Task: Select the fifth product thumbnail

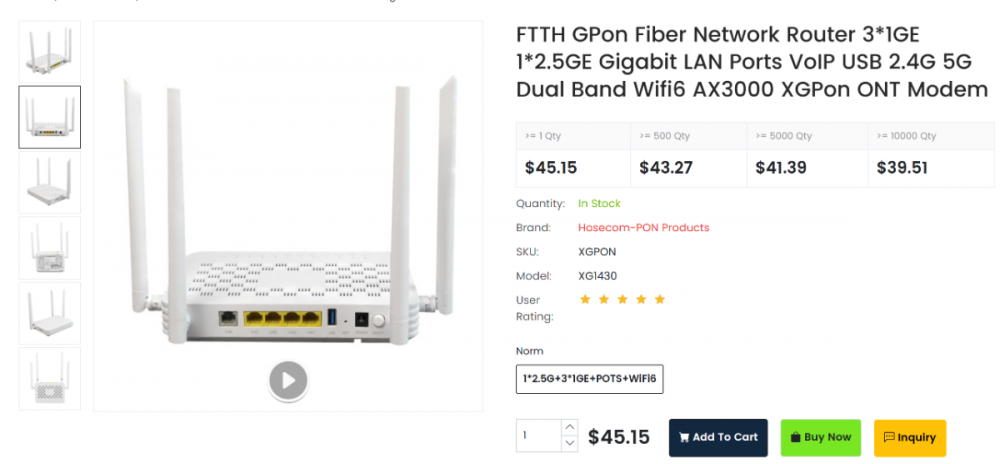Action: click(49, 313)
